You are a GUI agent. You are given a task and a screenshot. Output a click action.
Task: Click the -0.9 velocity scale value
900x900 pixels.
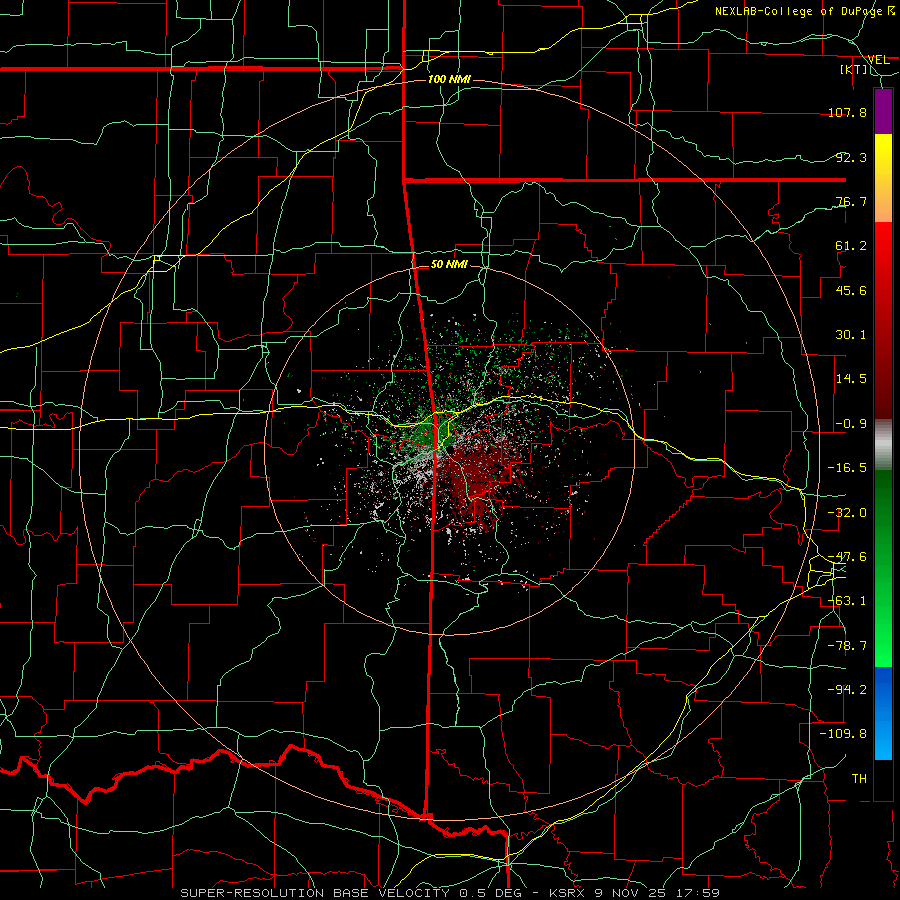(x=851, y=424)
